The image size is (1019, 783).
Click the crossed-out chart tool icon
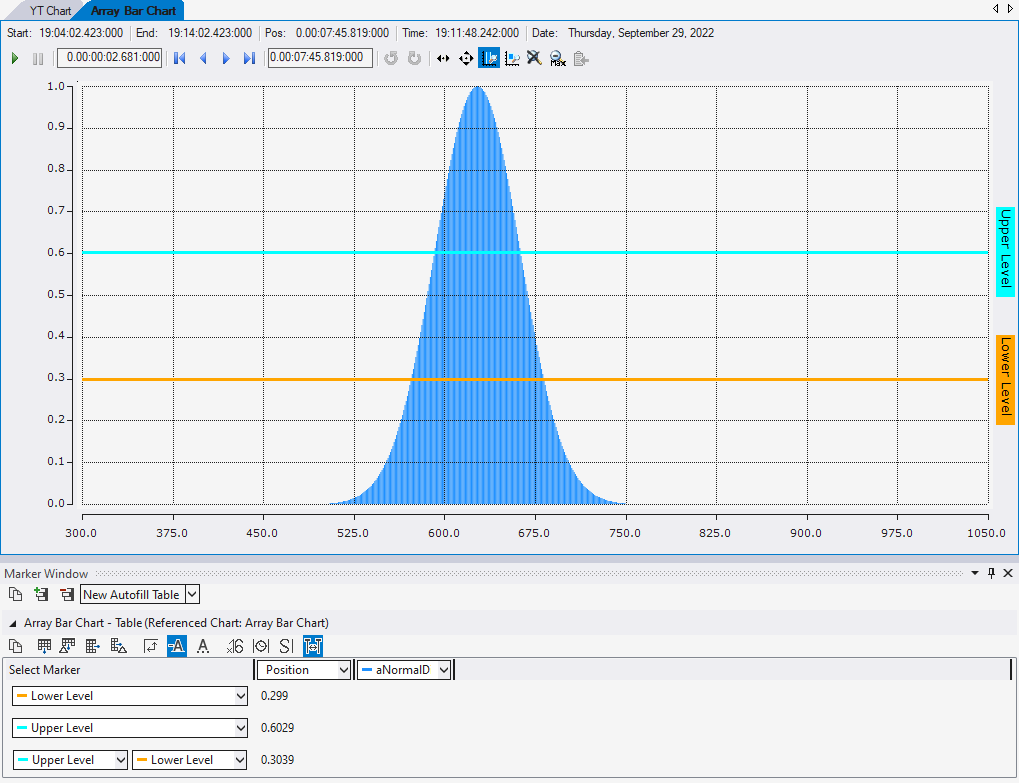pyautogui.click(x=534, y=58)
